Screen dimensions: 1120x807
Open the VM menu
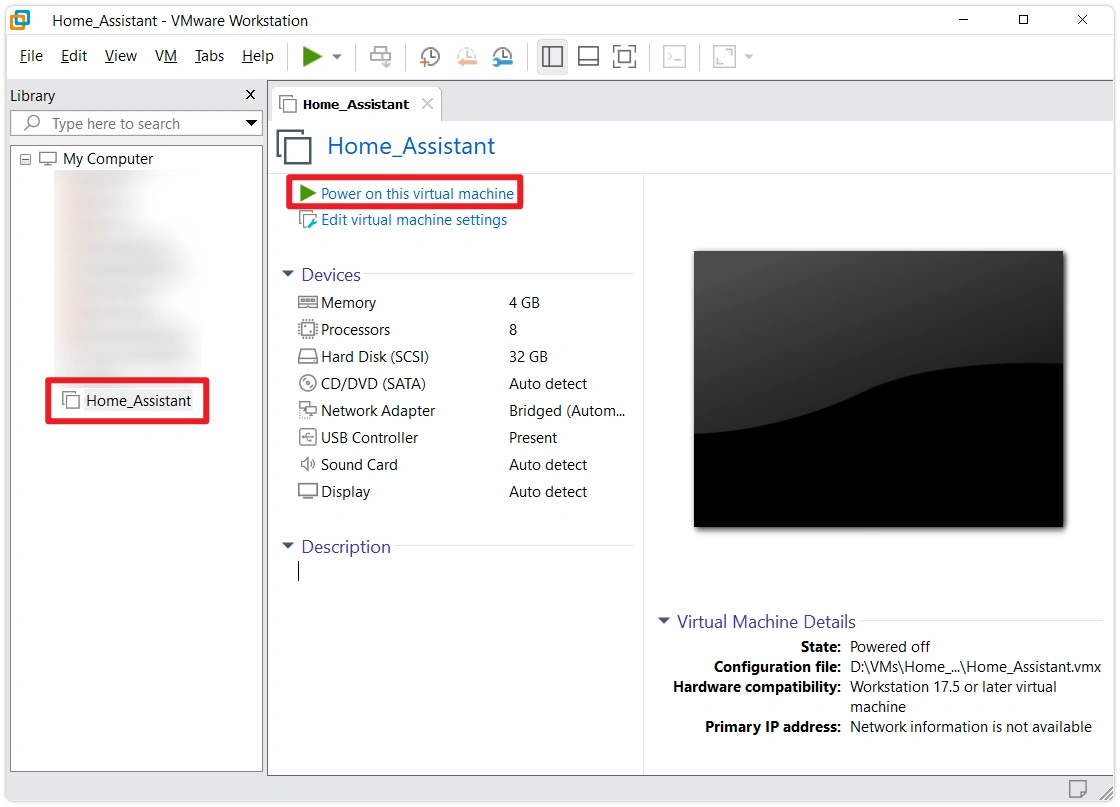[166, 56]
